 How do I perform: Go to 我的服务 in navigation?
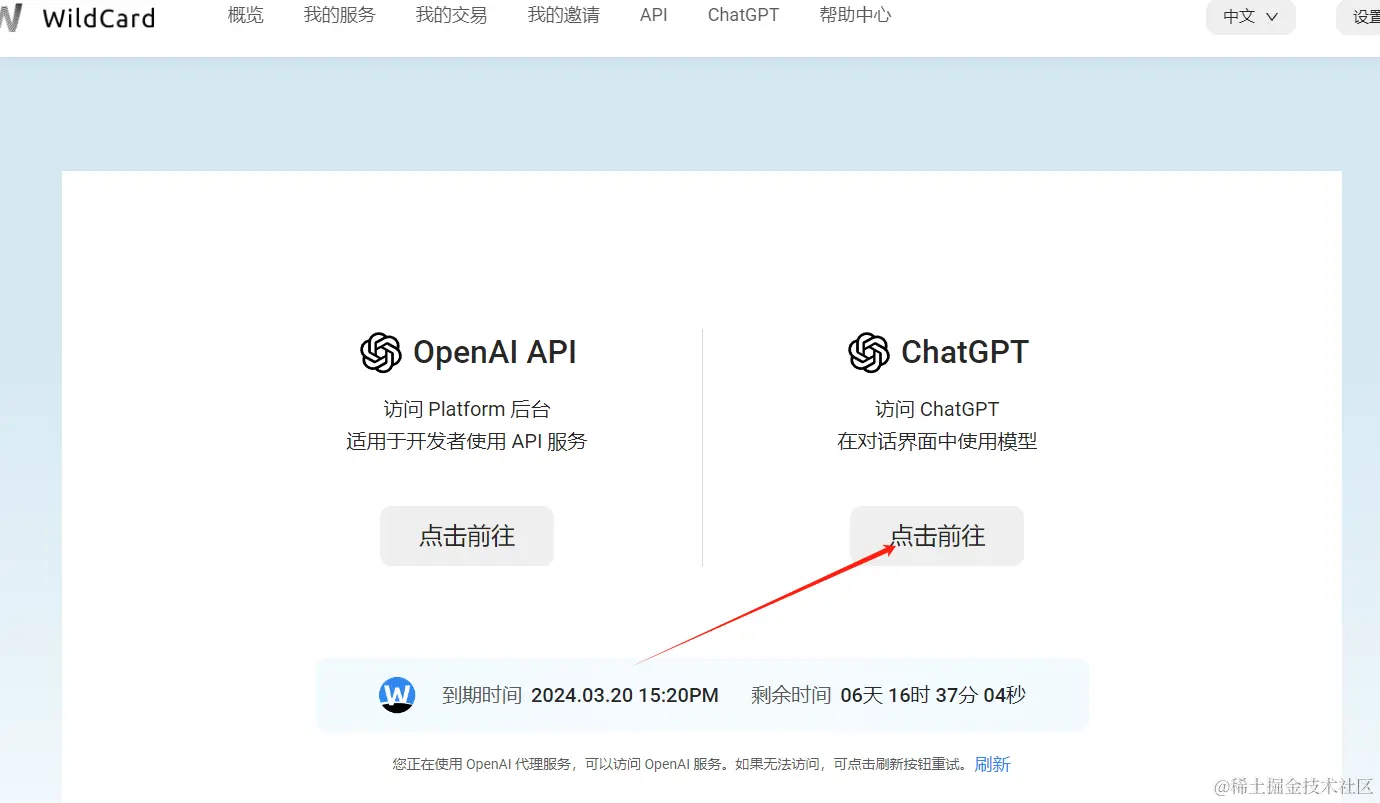340,16
